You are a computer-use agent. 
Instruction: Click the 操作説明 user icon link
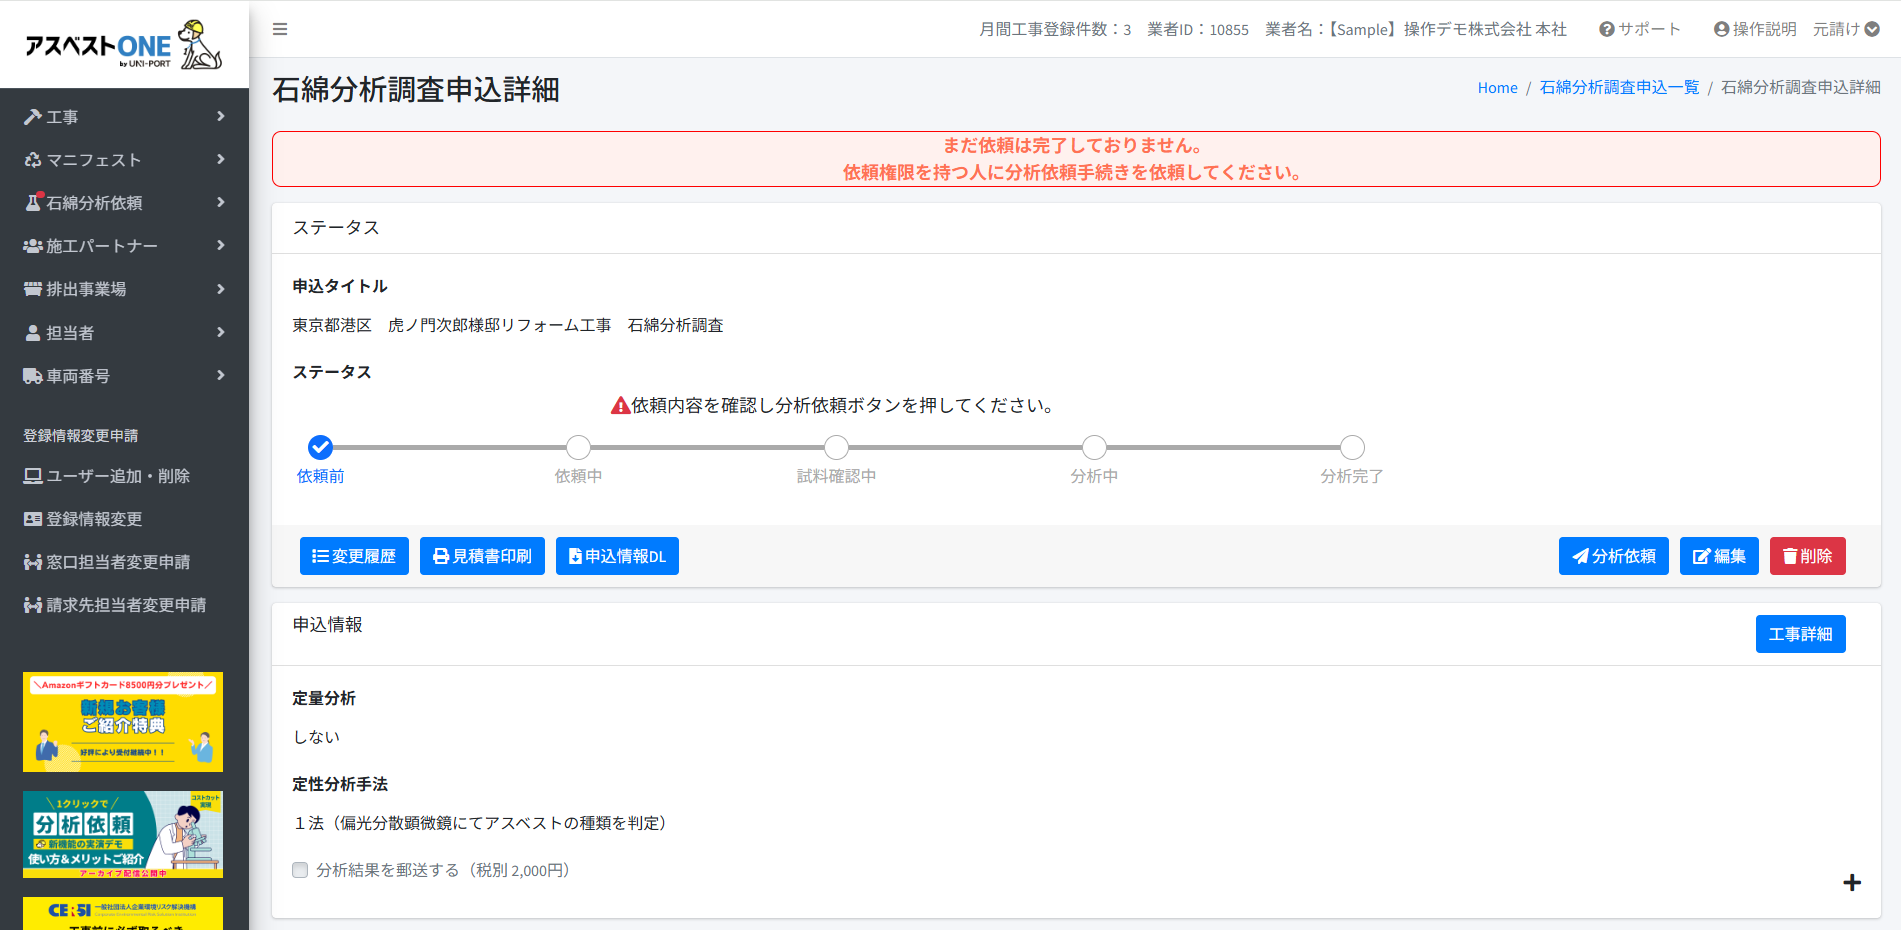1754,29
